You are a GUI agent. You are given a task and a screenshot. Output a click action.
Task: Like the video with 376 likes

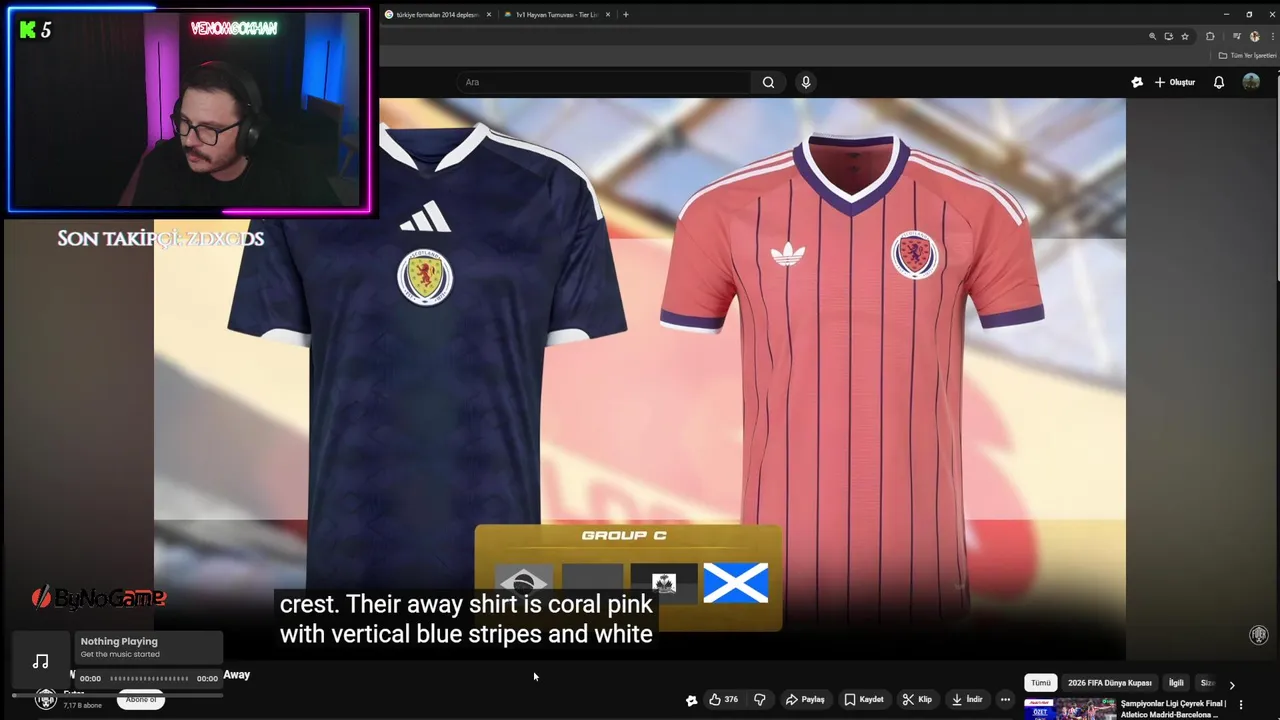723,700
